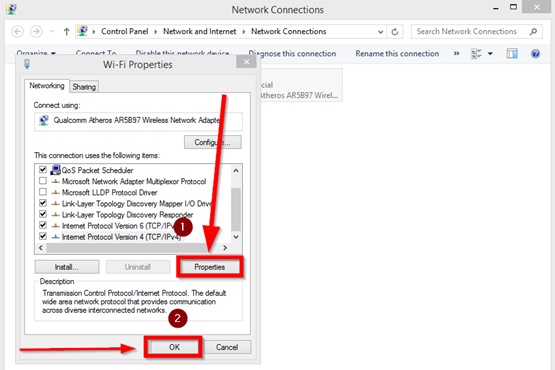Select Network and Internet breadcrumb
This screenshot has width=555, height=370.
(199, 32)
